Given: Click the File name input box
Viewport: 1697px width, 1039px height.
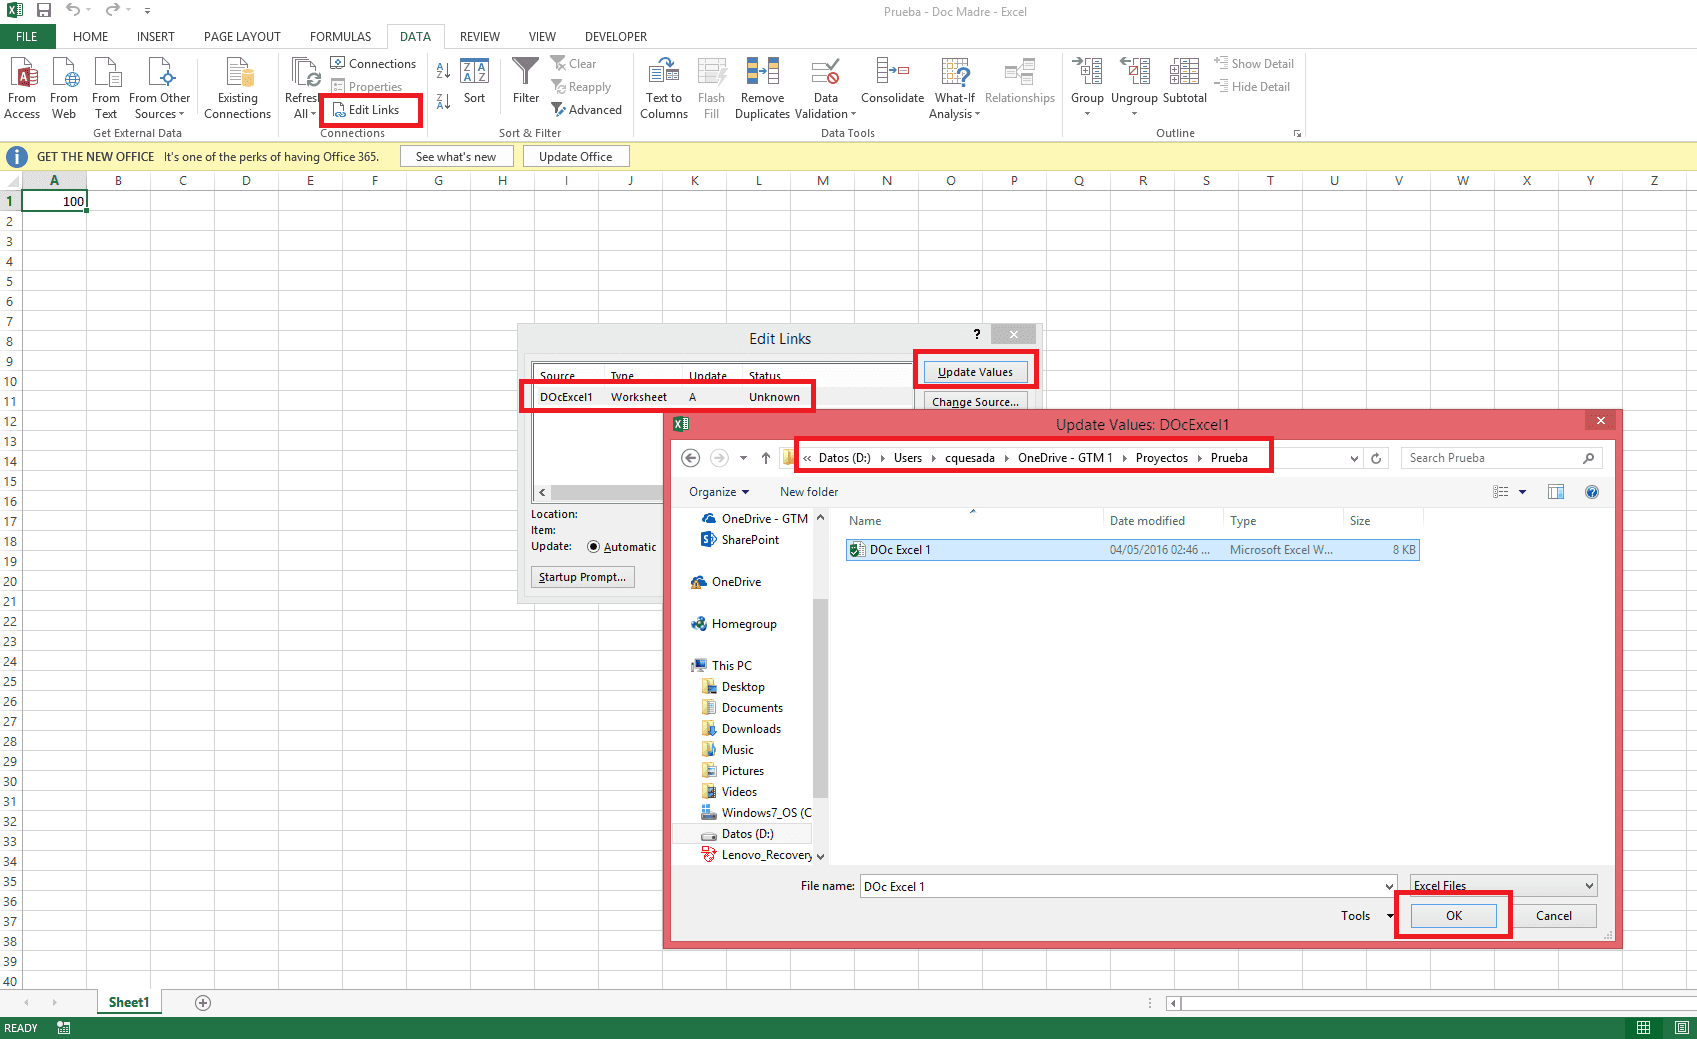Looking at the screenshot, I should pos(1128,886).
